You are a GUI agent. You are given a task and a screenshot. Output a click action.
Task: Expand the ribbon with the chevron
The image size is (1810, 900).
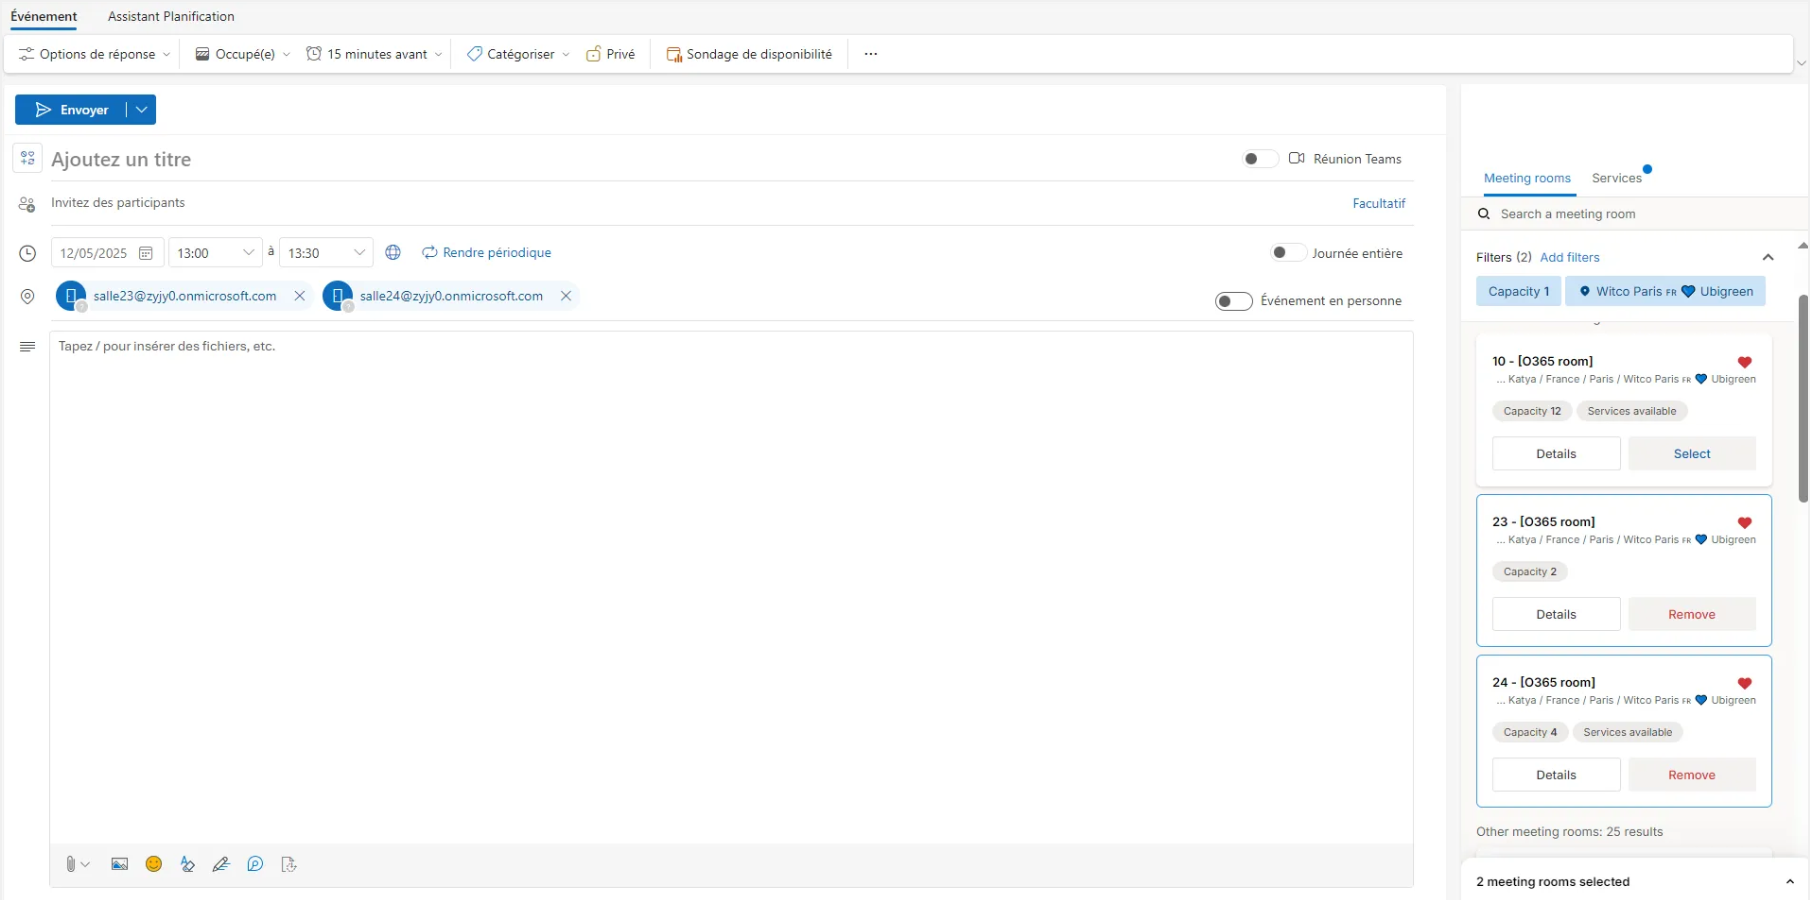point(1801,62)
